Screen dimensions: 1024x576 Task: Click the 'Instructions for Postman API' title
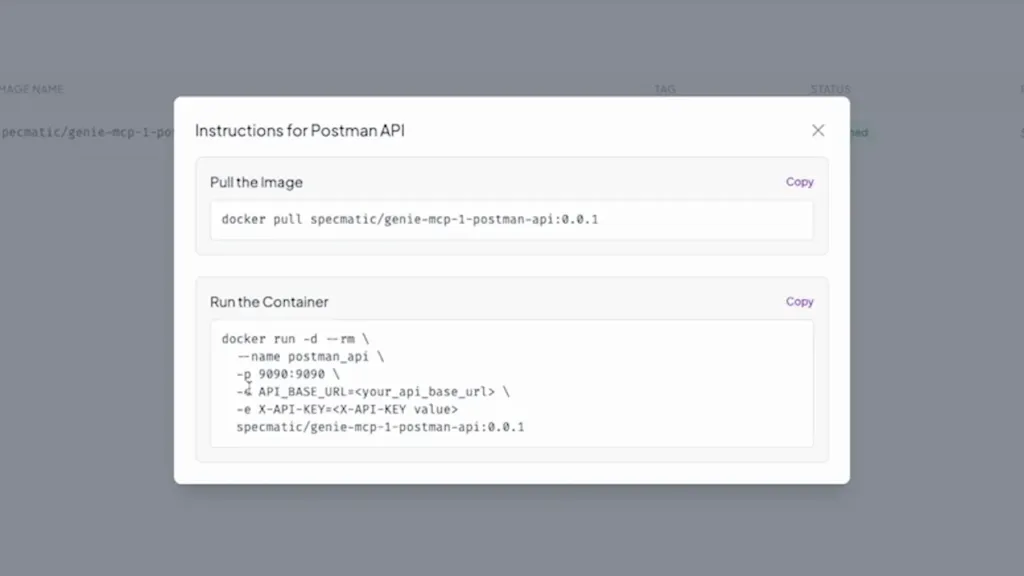(x=300, y=131)
